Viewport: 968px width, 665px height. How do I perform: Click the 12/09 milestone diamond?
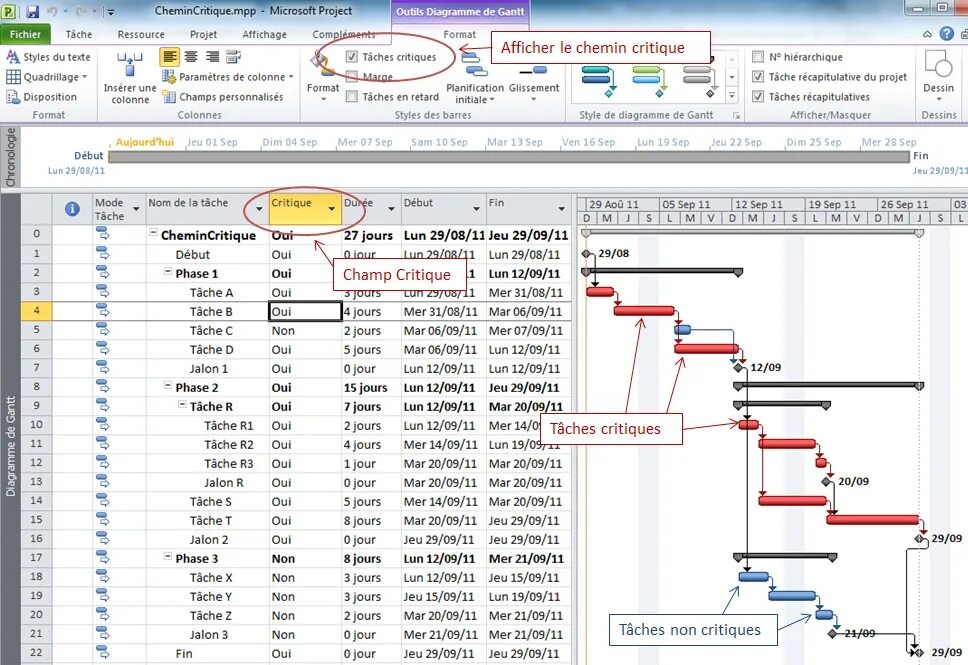(738, 367)
